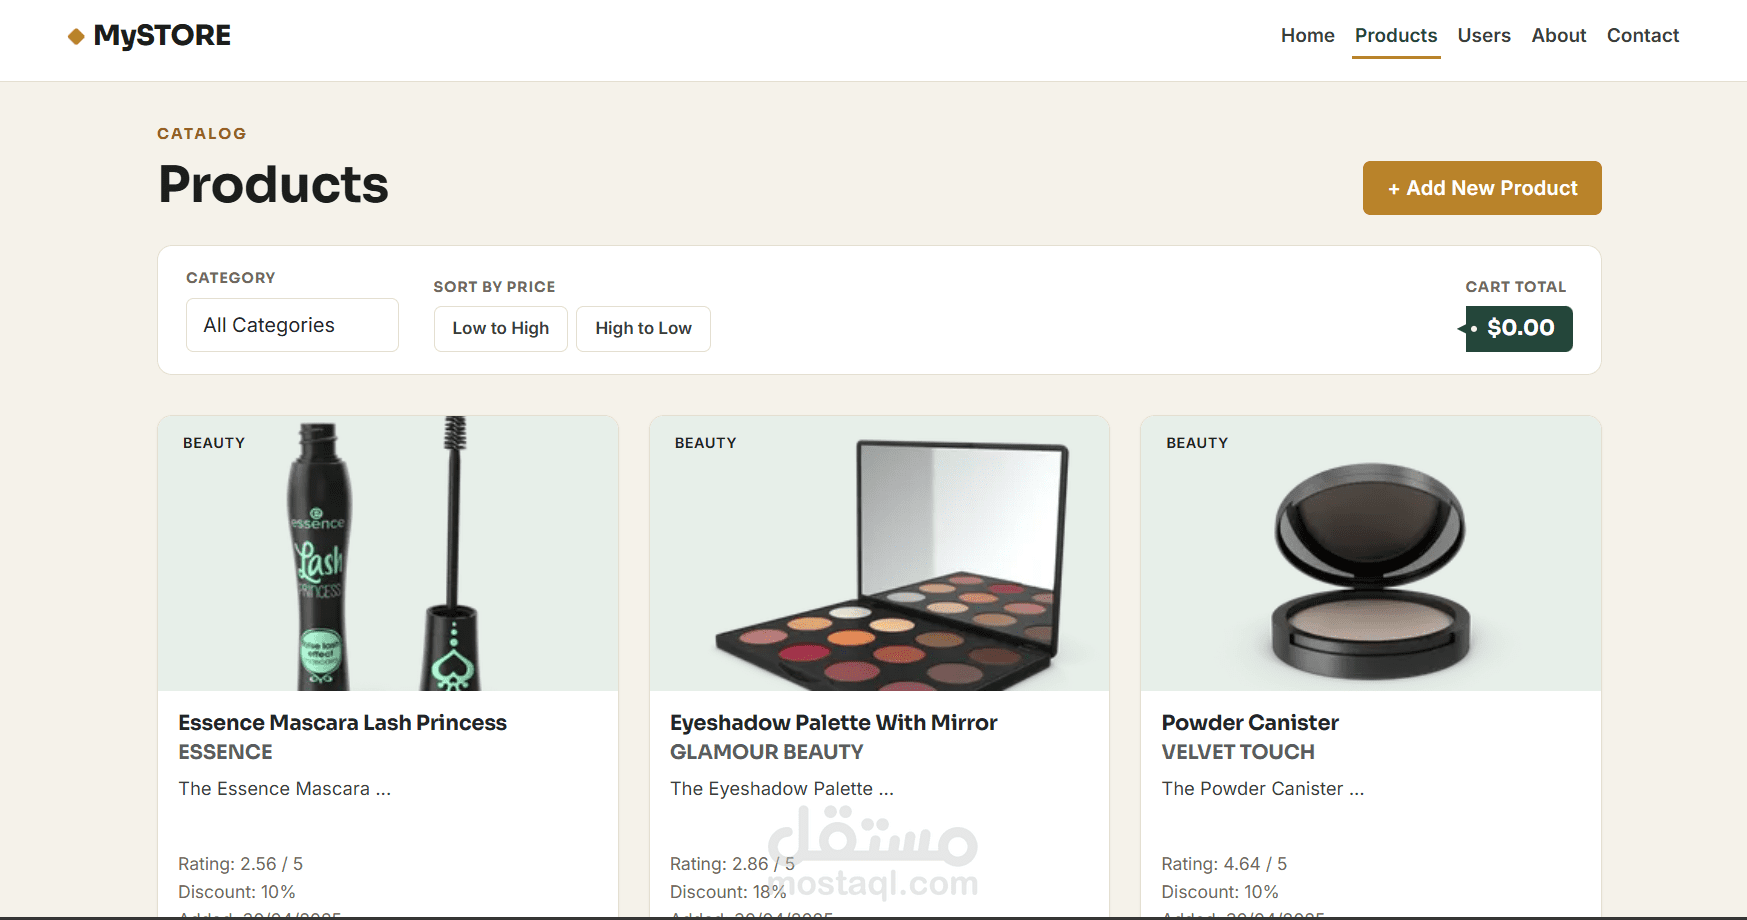
Task: Click the 'Discount: 18%' text
Action: click(728, 892)
